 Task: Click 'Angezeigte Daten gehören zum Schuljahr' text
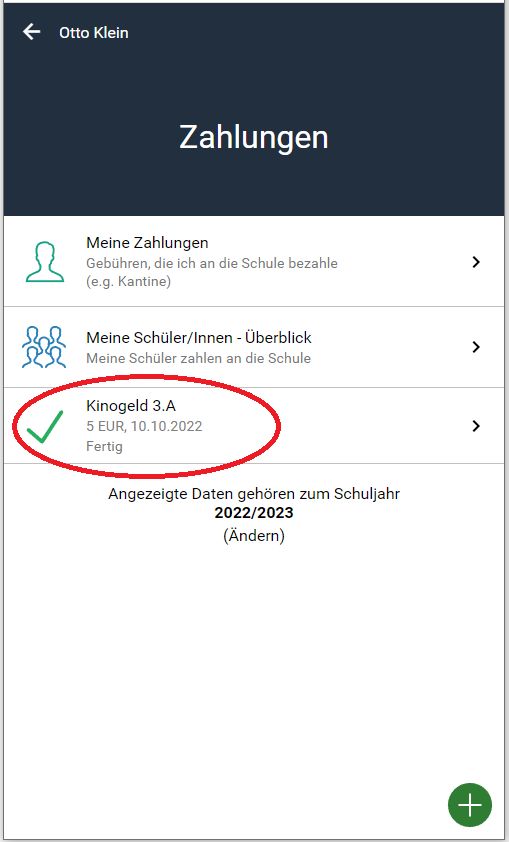coord(254,494)
